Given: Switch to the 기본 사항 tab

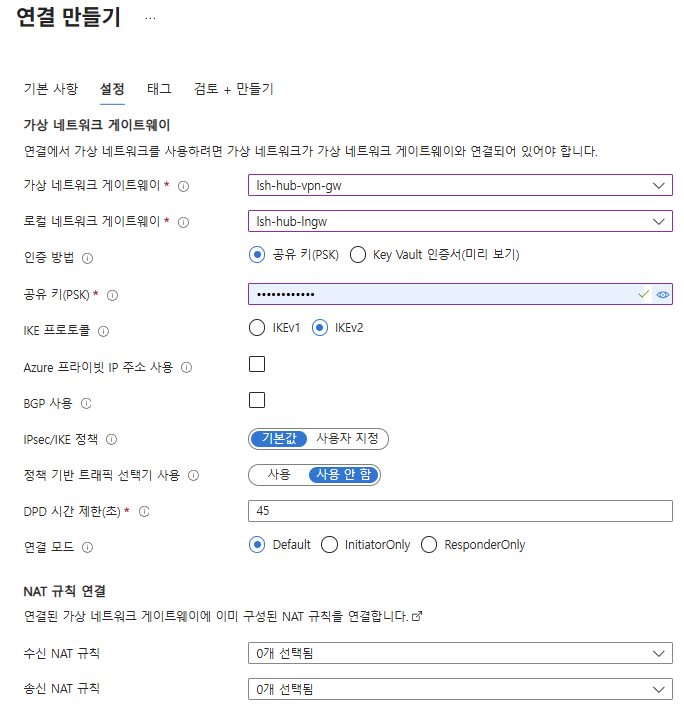Looking at the screenshot, I should coord(51,89).
